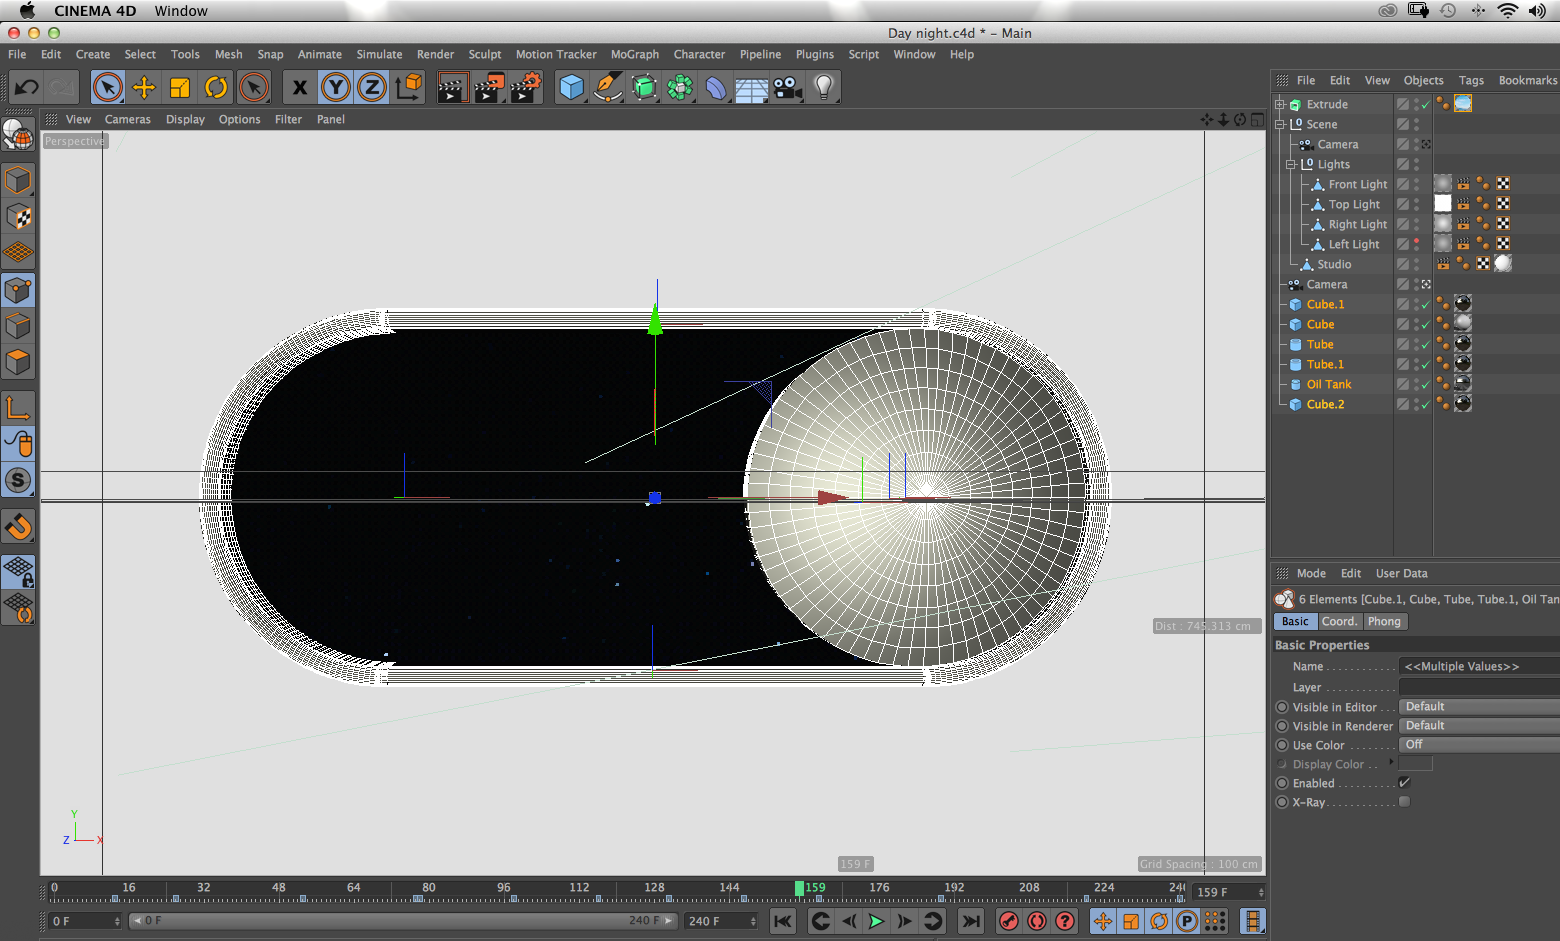This screenshot has width=1560, height=941.
Task: Uncheck the Enabled checkbox
Action: (1404, 783)
